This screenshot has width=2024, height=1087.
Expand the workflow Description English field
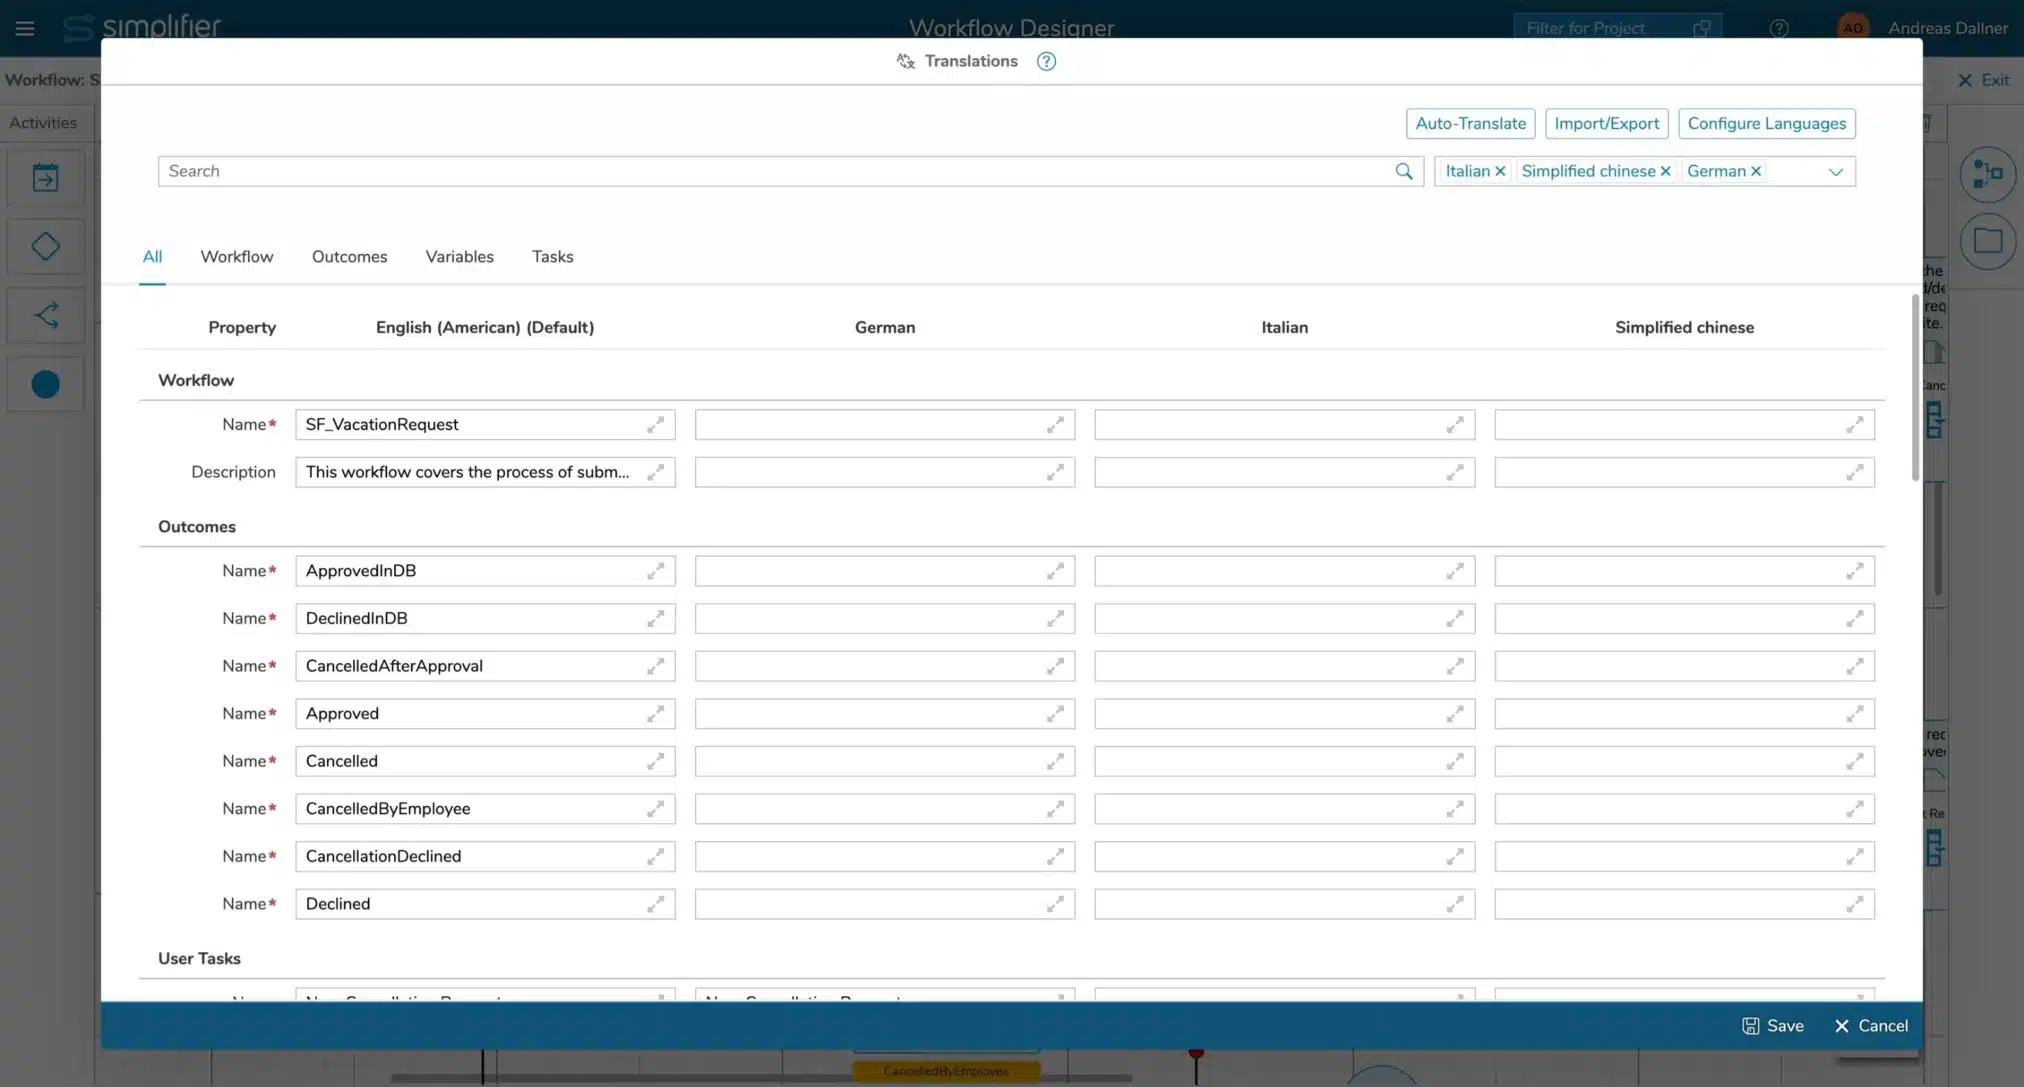[655, 472]
